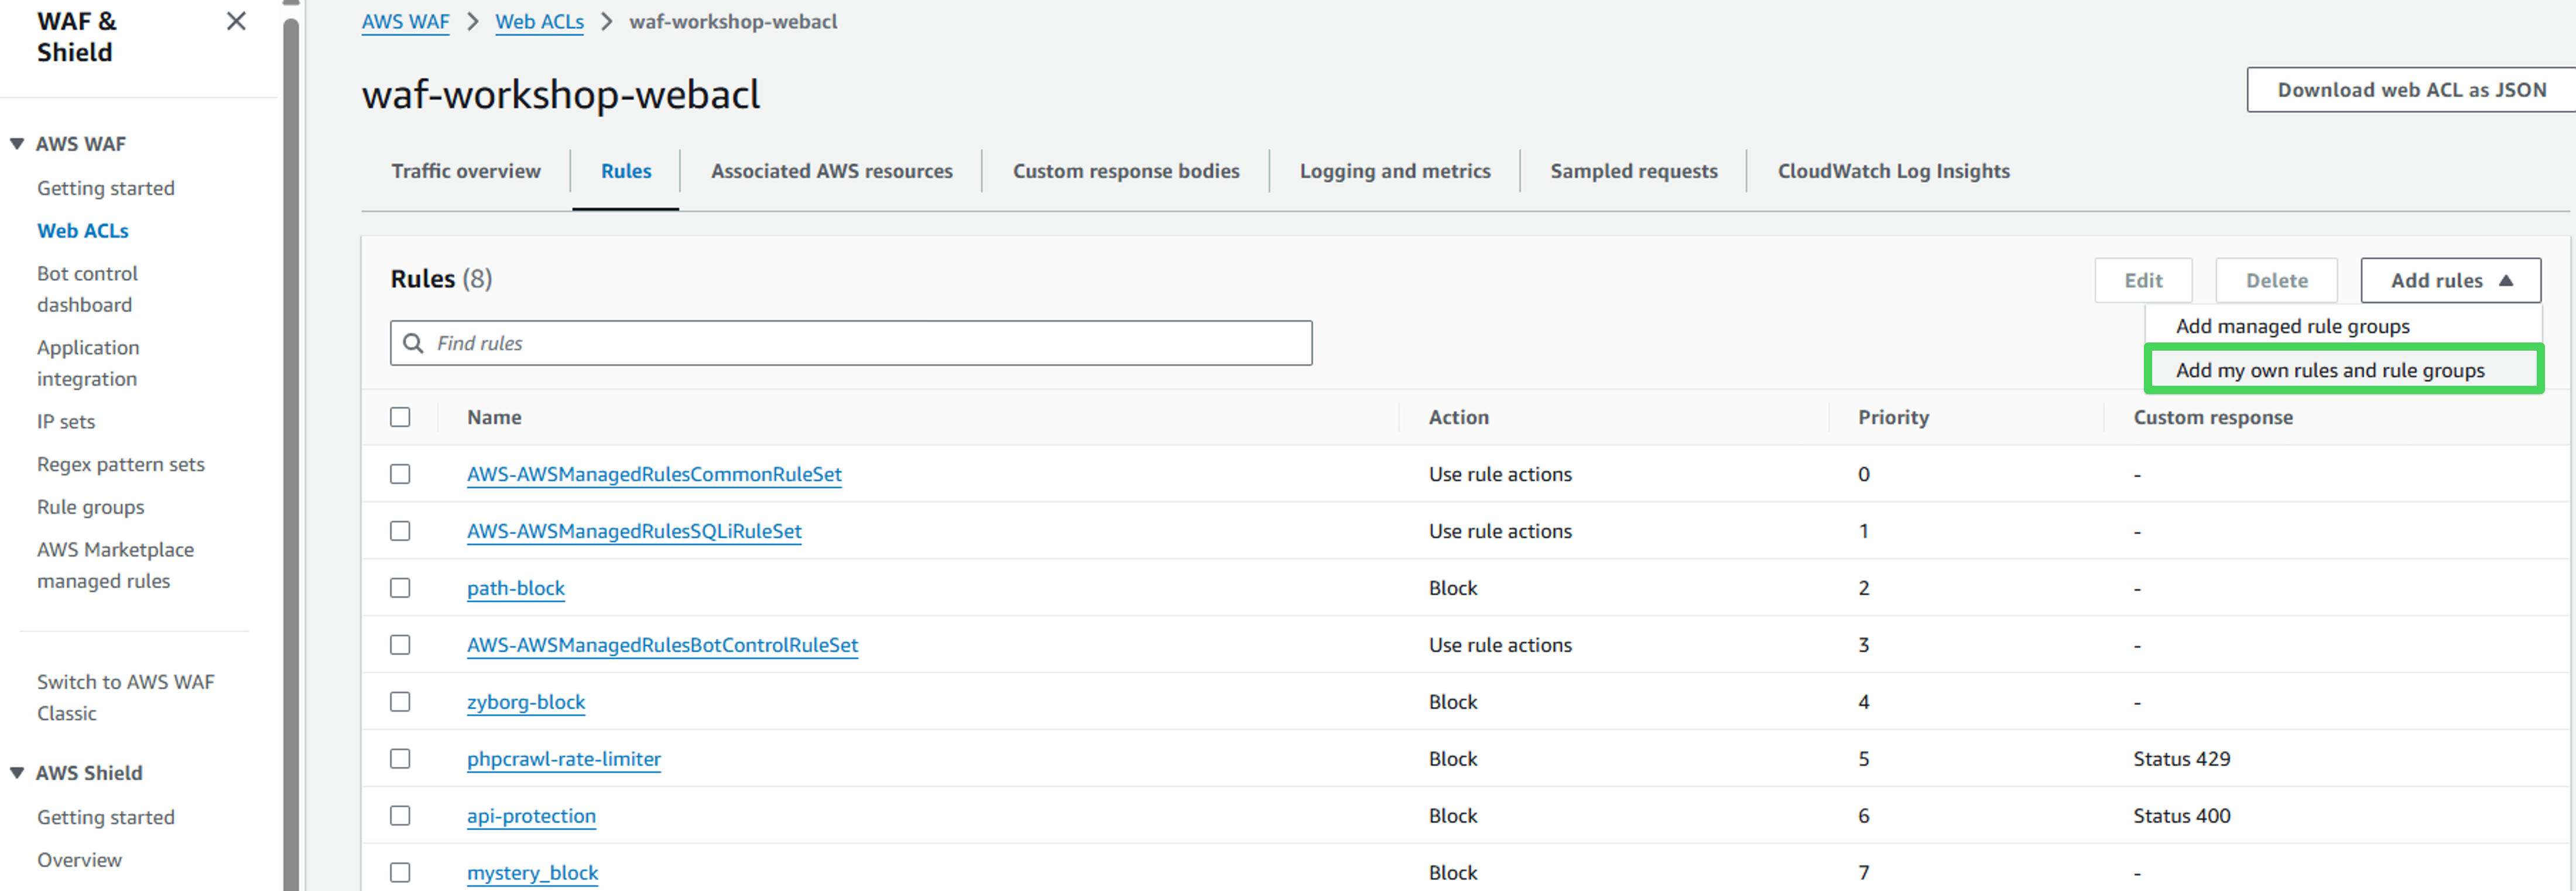
Task: Click into the Find rules search field
Action: point(860,343)
